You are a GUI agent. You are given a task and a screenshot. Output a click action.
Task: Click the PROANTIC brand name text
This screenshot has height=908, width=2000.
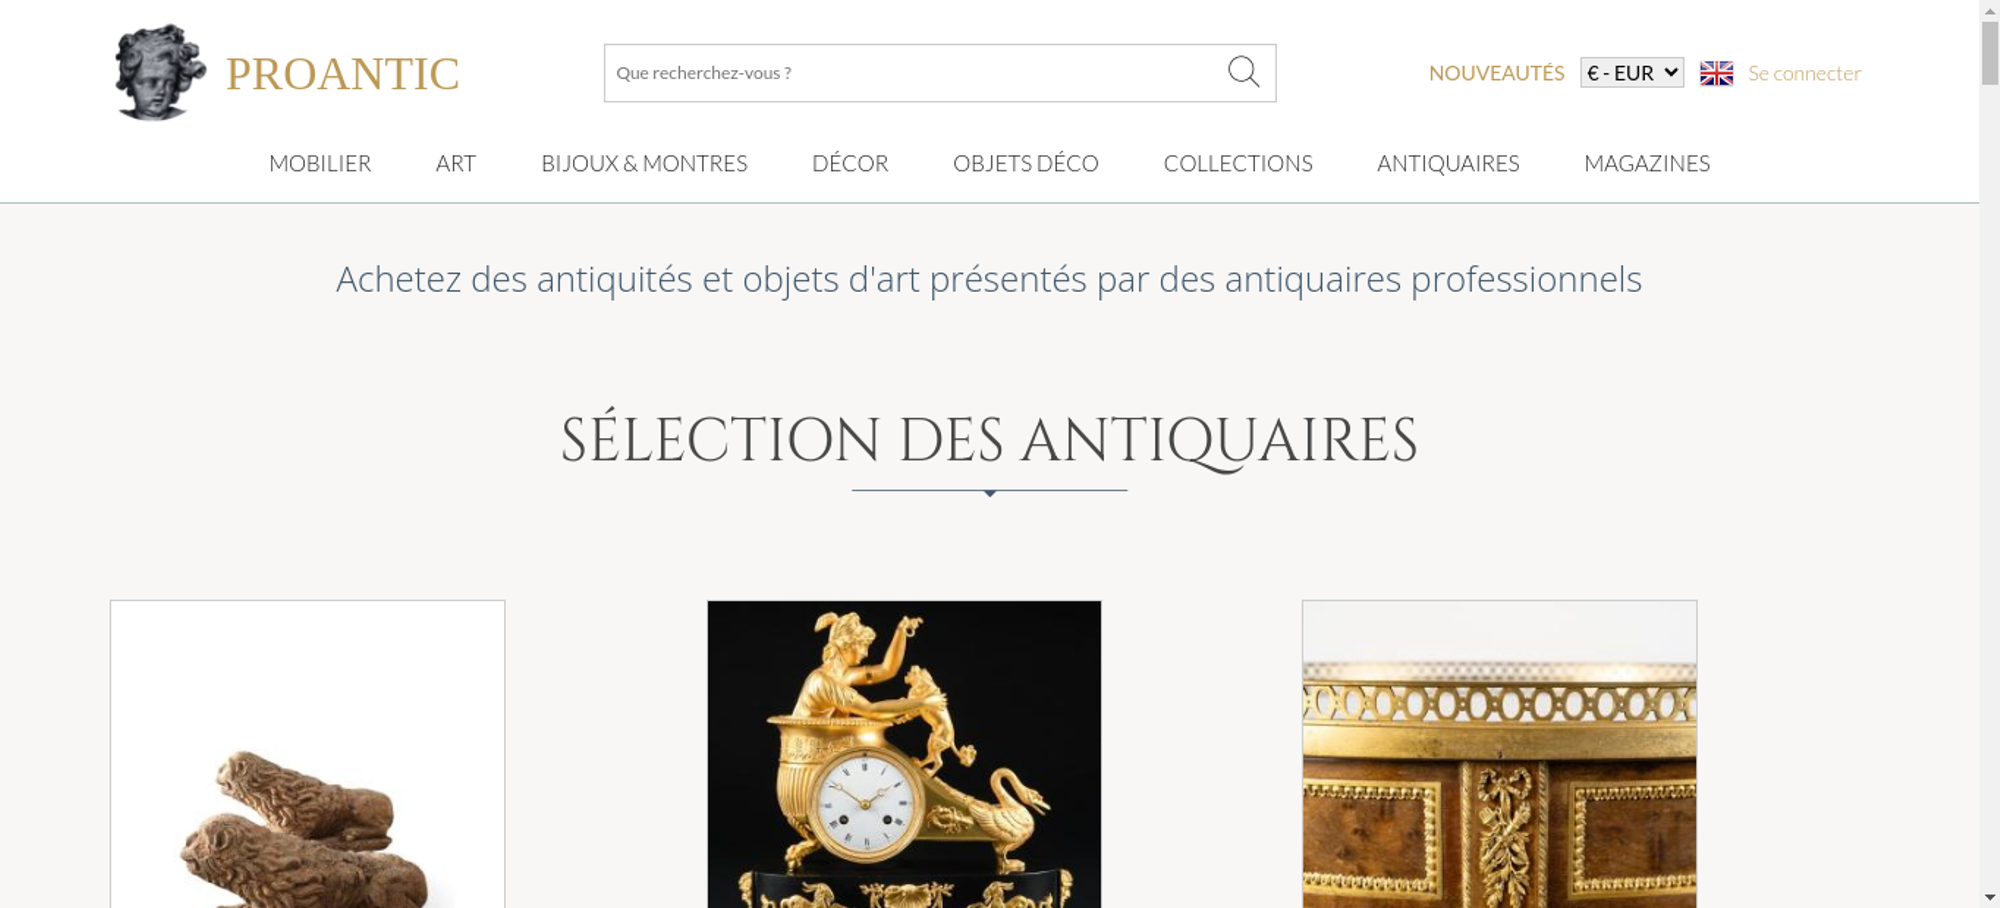click(342, 74)
